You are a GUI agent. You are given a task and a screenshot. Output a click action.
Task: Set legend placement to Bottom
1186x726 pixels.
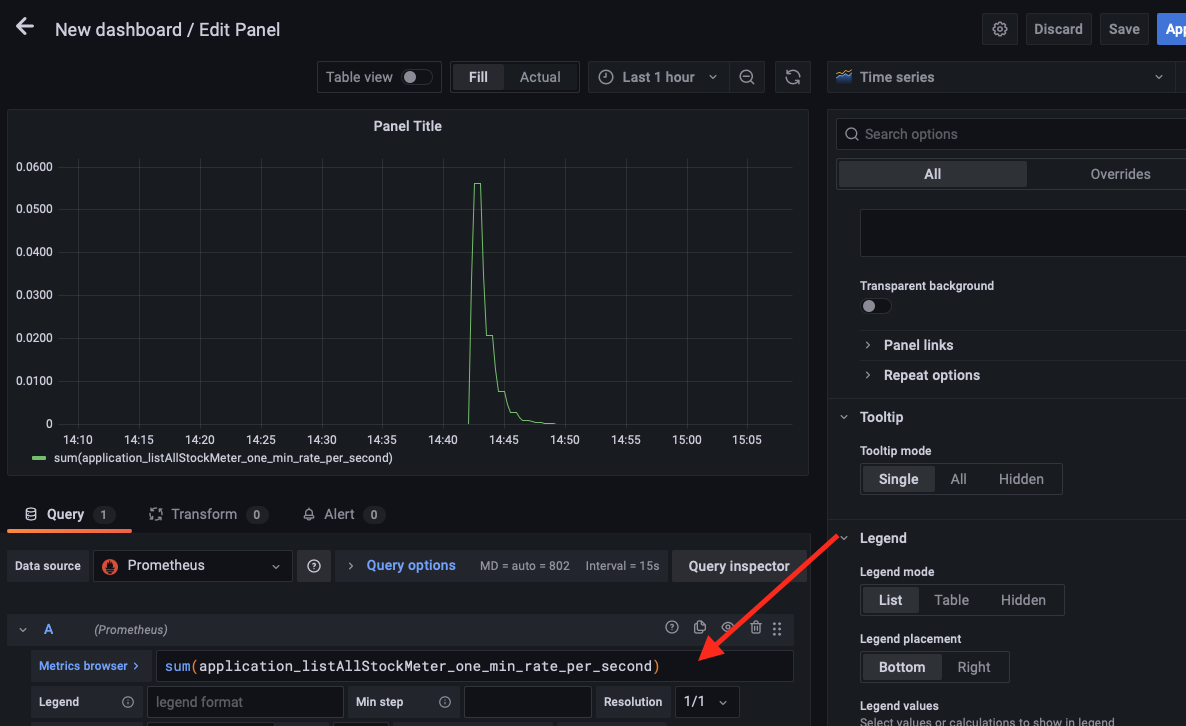pyautogui.click(x=902, y=667)
